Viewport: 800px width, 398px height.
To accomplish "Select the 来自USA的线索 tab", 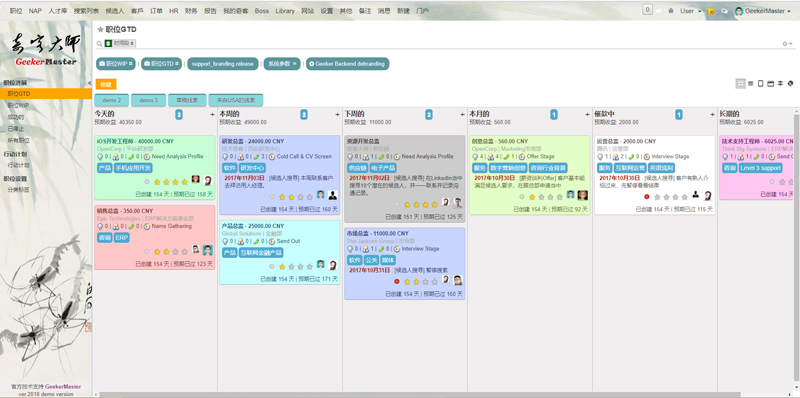I will [x=236, y=100].
